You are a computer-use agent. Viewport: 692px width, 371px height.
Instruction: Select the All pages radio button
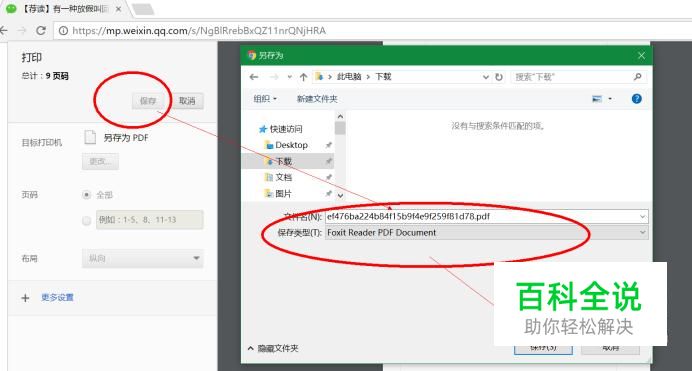86,195
